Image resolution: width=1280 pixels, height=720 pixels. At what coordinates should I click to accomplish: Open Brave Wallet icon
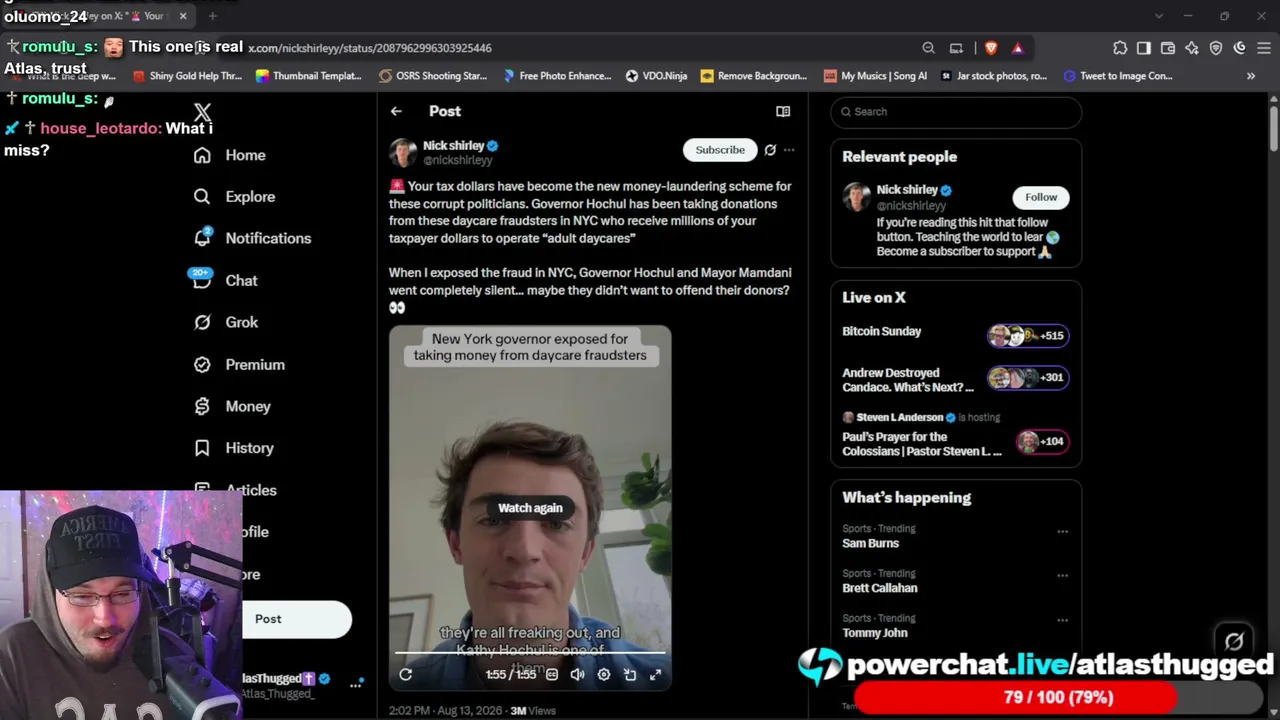[1168, 48]
